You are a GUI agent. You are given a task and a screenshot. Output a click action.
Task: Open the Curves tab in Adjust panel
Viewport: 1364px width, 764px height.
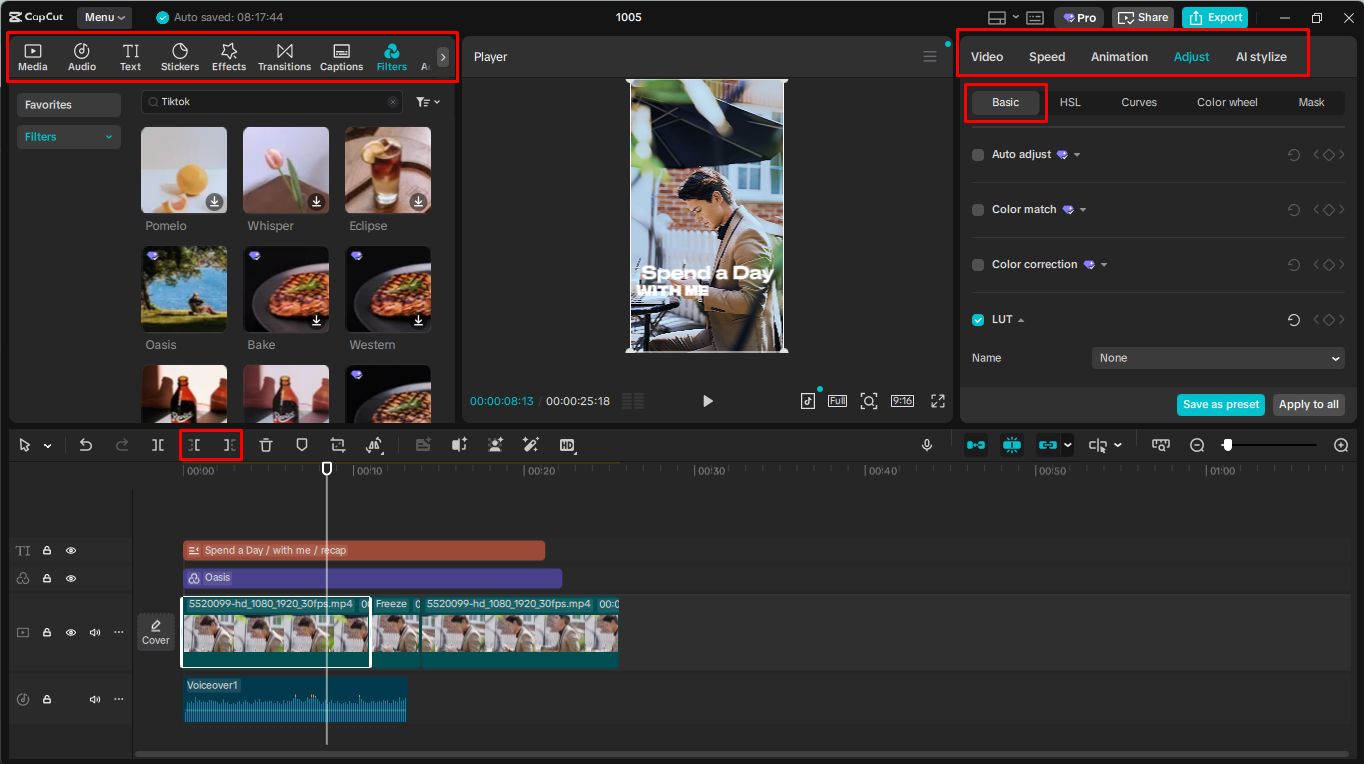[x=1138, y=102]
